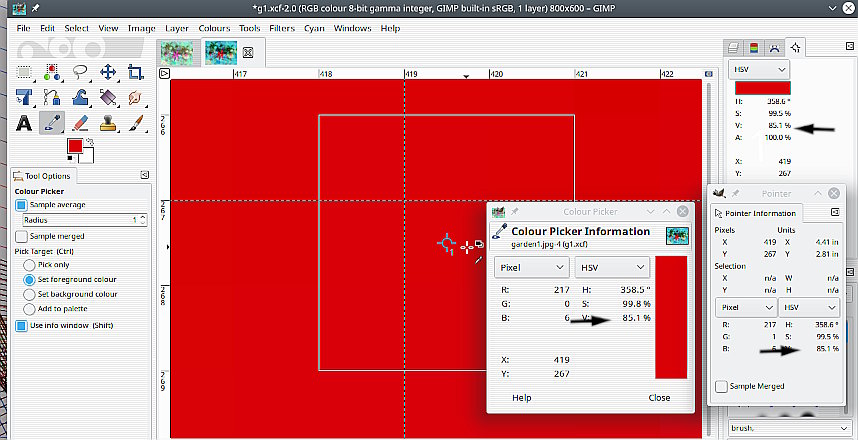Open the Cyan menu
This screenshot has width=858, height=440.
click(314, 28)
